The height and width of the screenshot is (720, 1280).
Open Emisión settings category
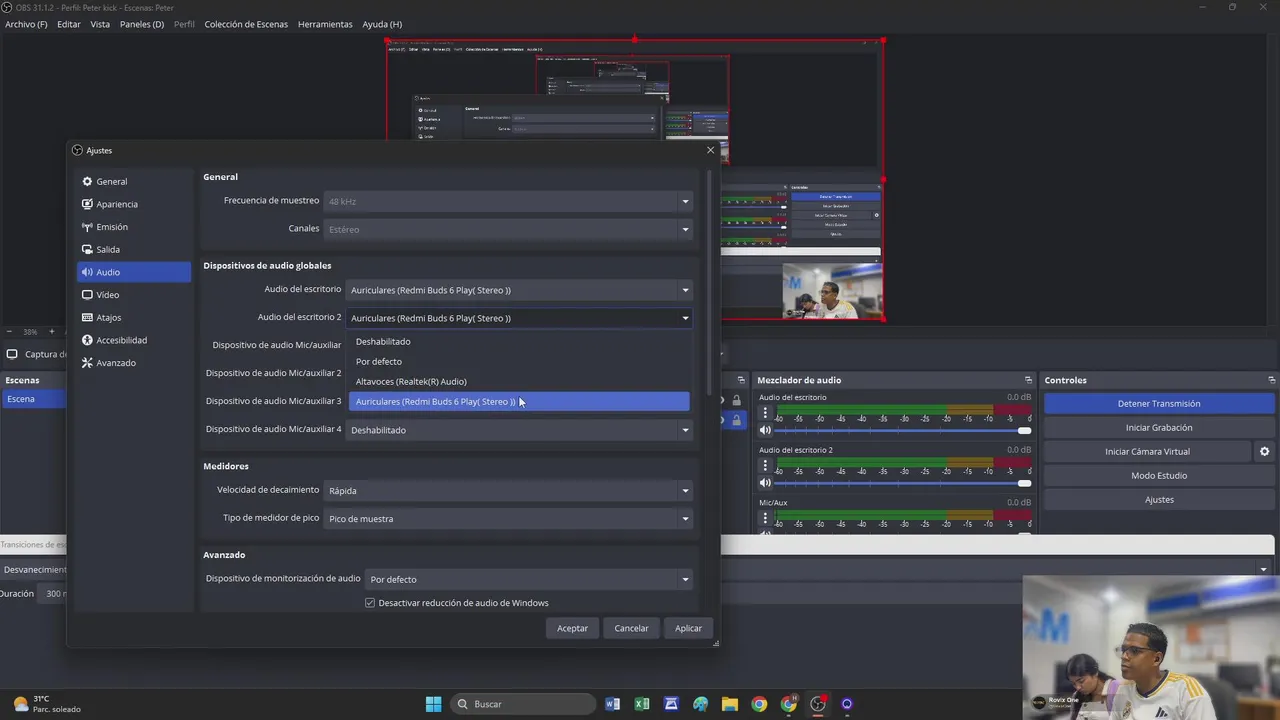(133, 227)
